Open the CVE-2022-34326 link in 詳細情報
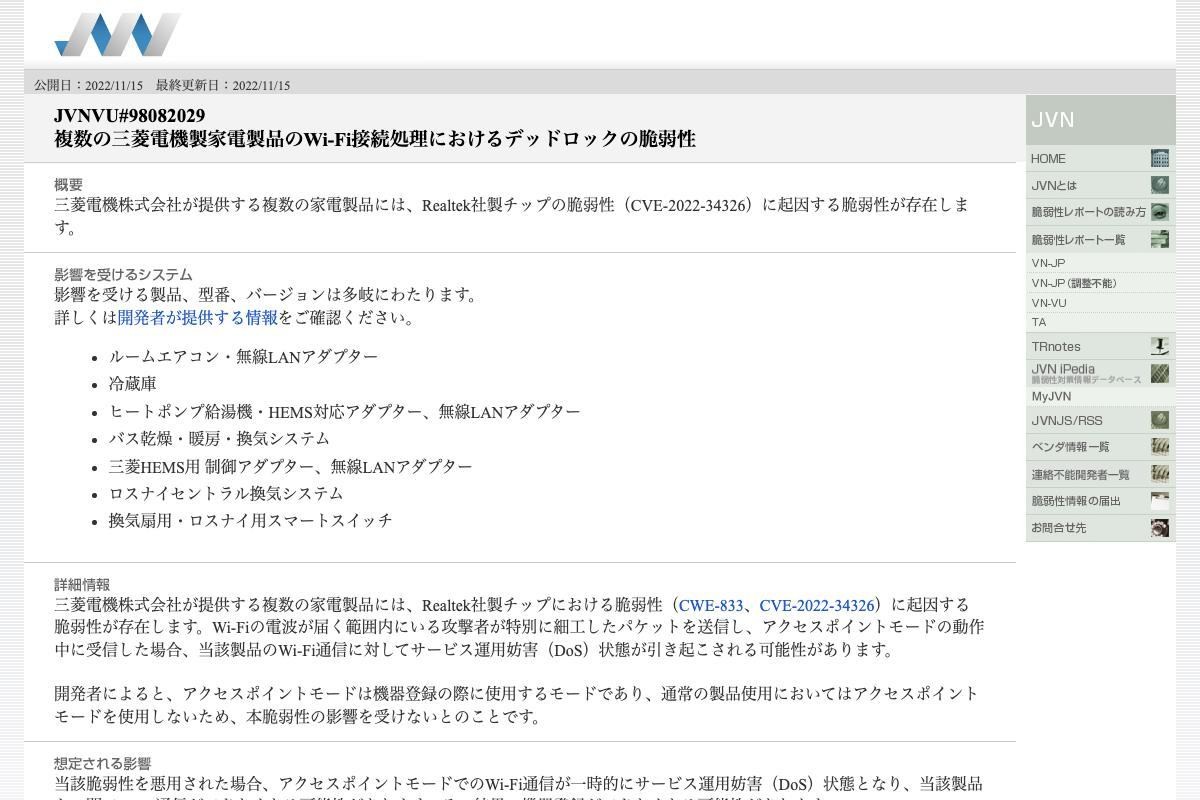The width and height of the screenshot is (1200, 800). click(817, 605)
